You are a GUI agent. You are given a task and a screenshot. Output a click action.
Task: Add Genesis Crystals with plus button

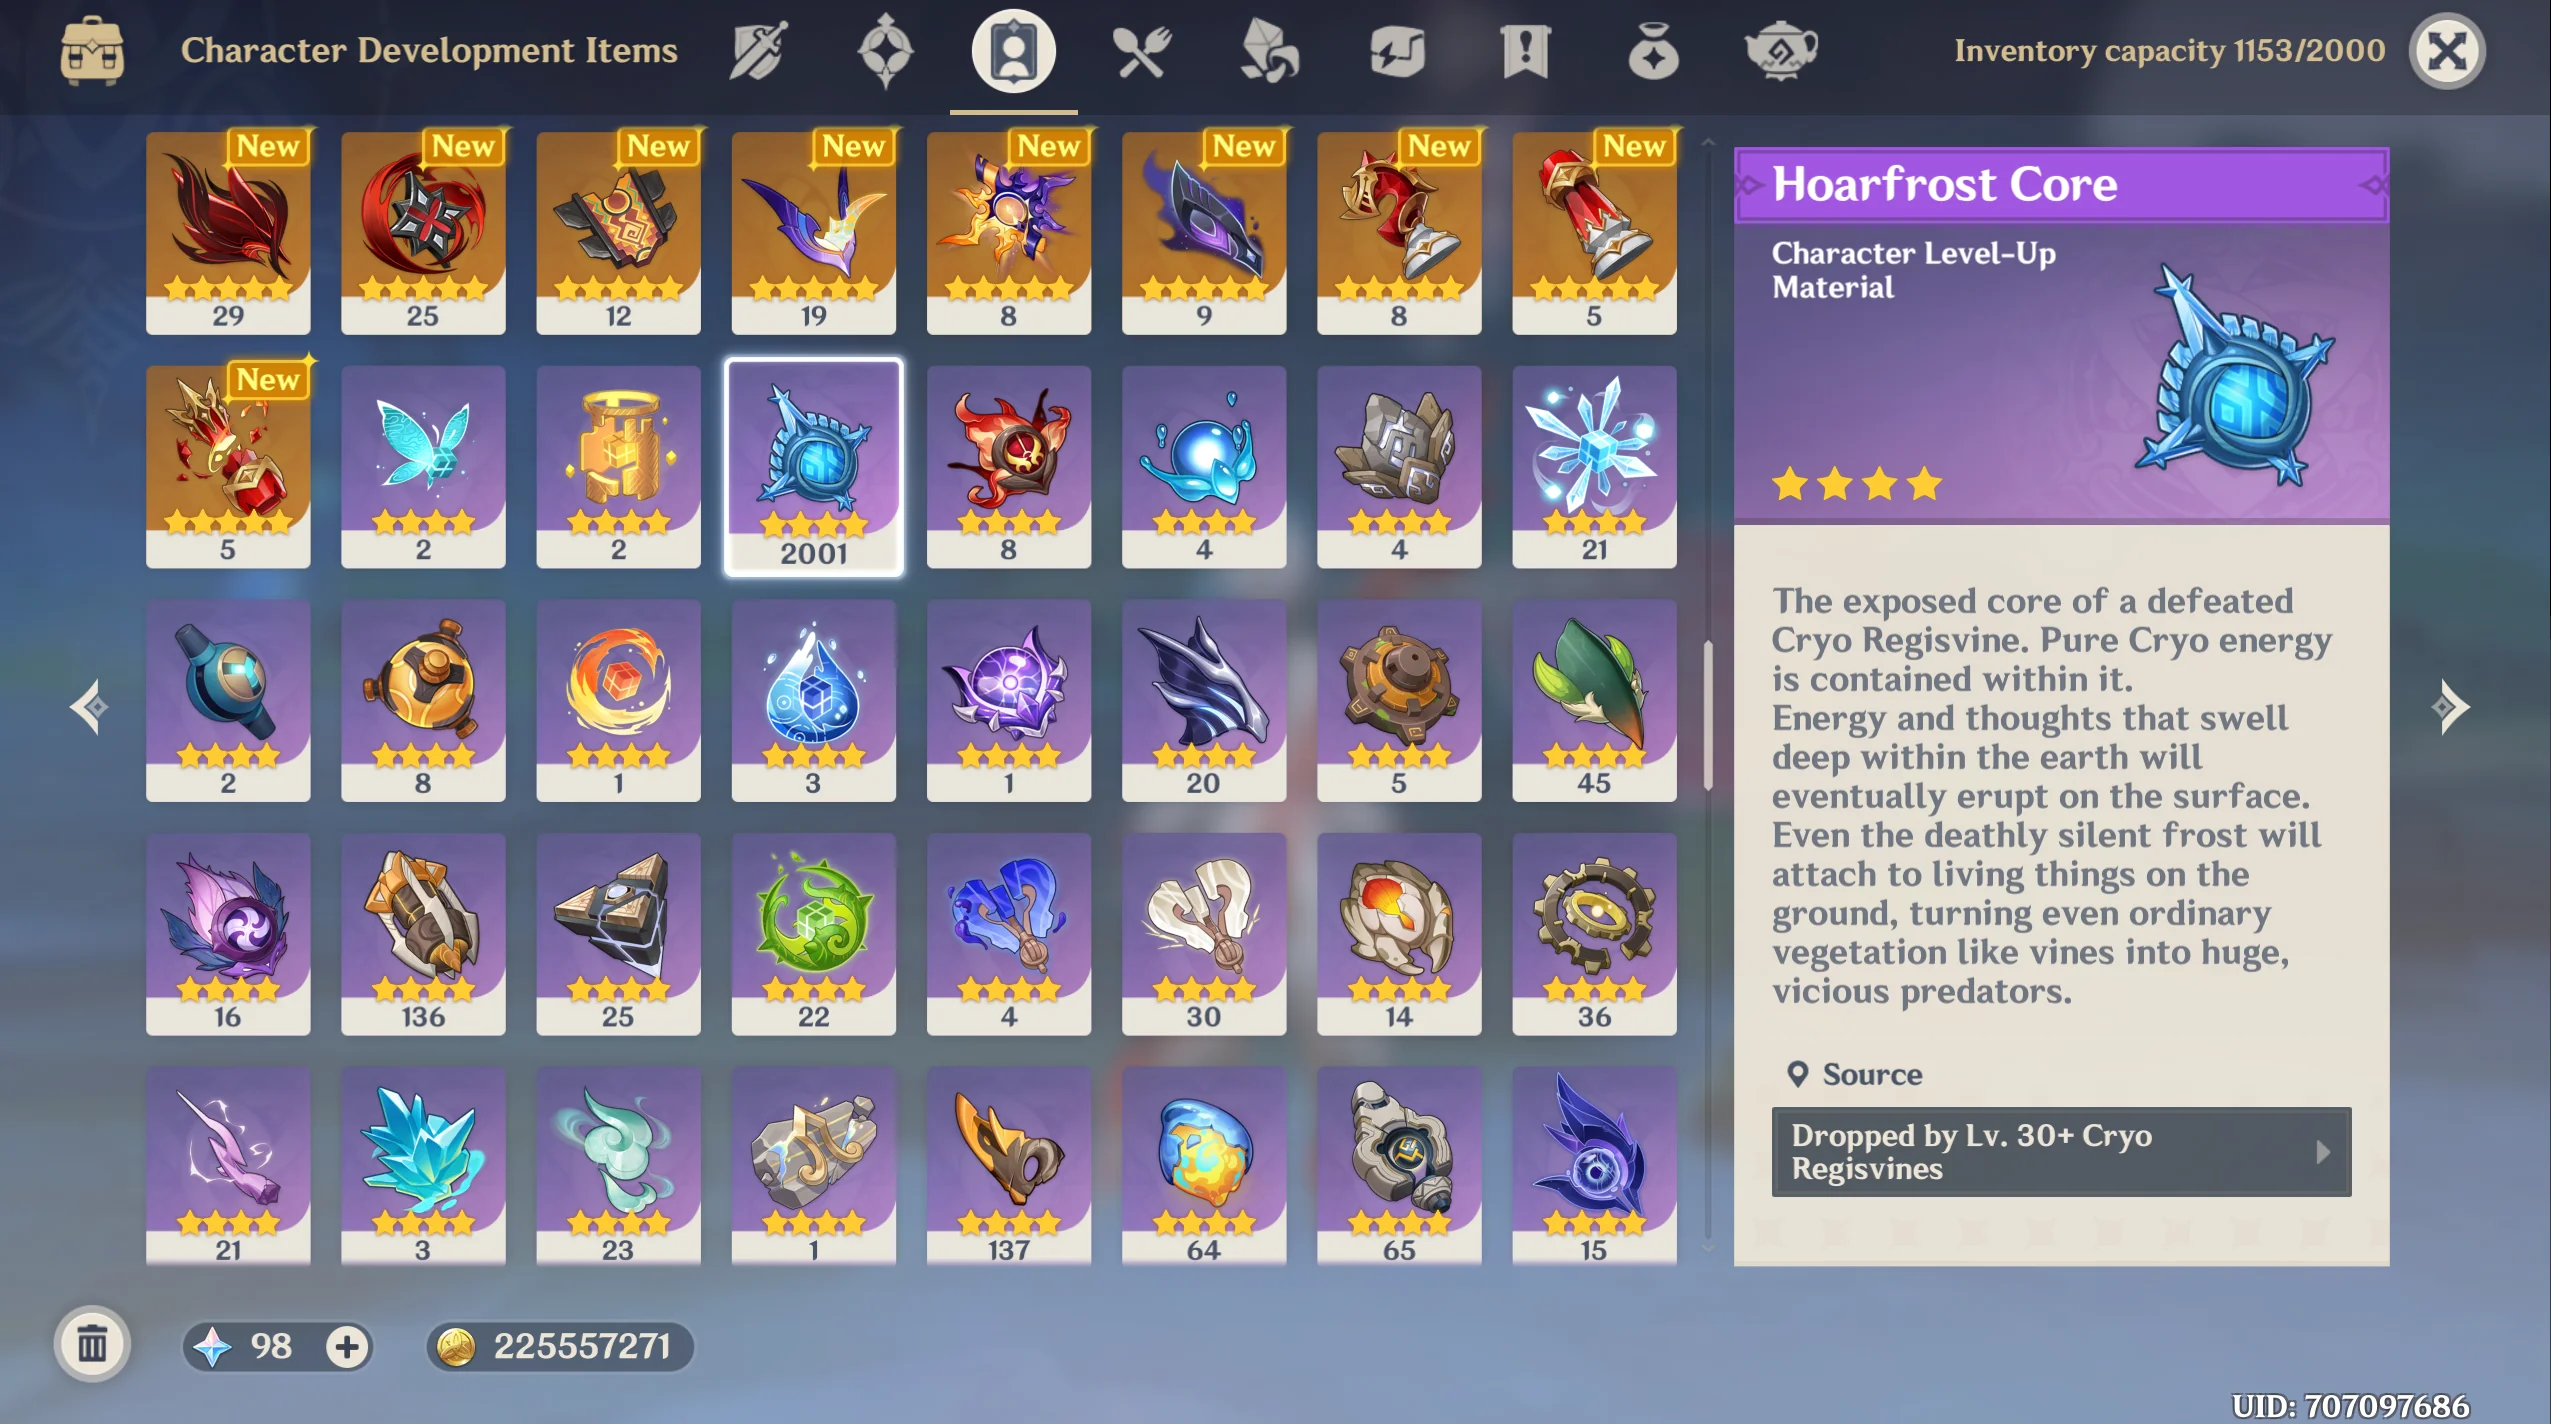pyautogui.click(x=347, y=1346)
